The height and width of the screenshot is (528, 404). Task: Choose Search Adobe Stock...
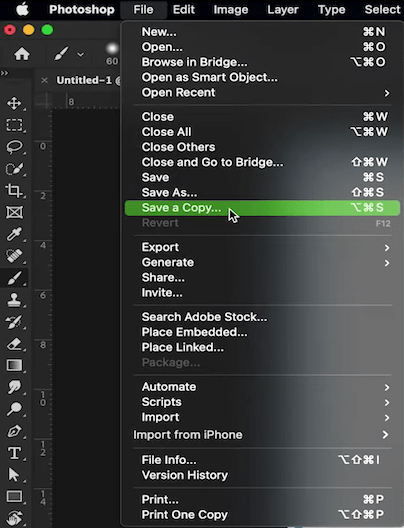click(263, 317)
